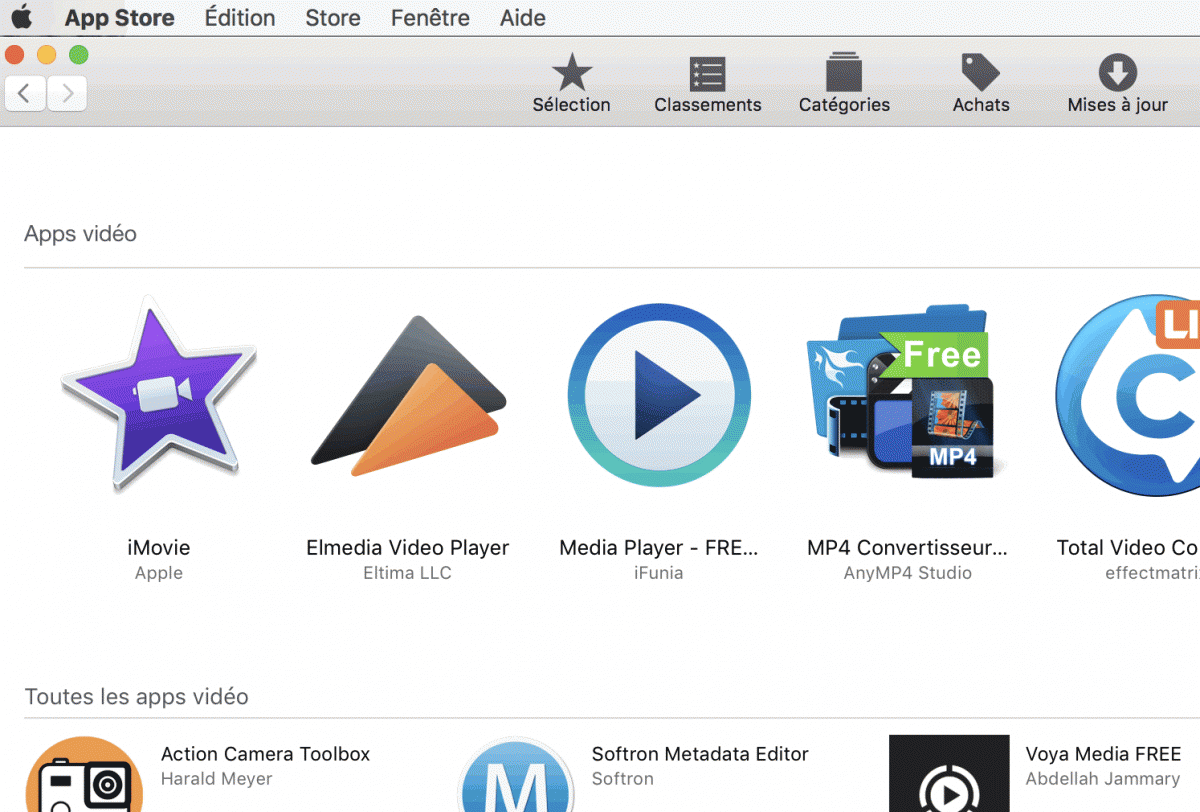The height and width of the screenshot is (812, 1200).
Task: Open the Achats tag tab
Action: pos(981,84)
